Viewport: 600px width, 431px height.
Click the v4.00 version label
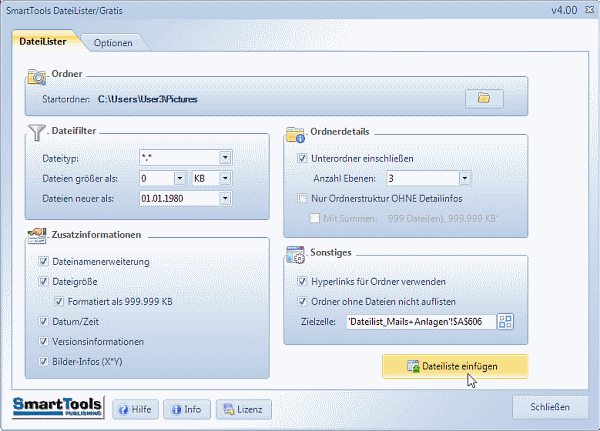[x=564, y=10]
